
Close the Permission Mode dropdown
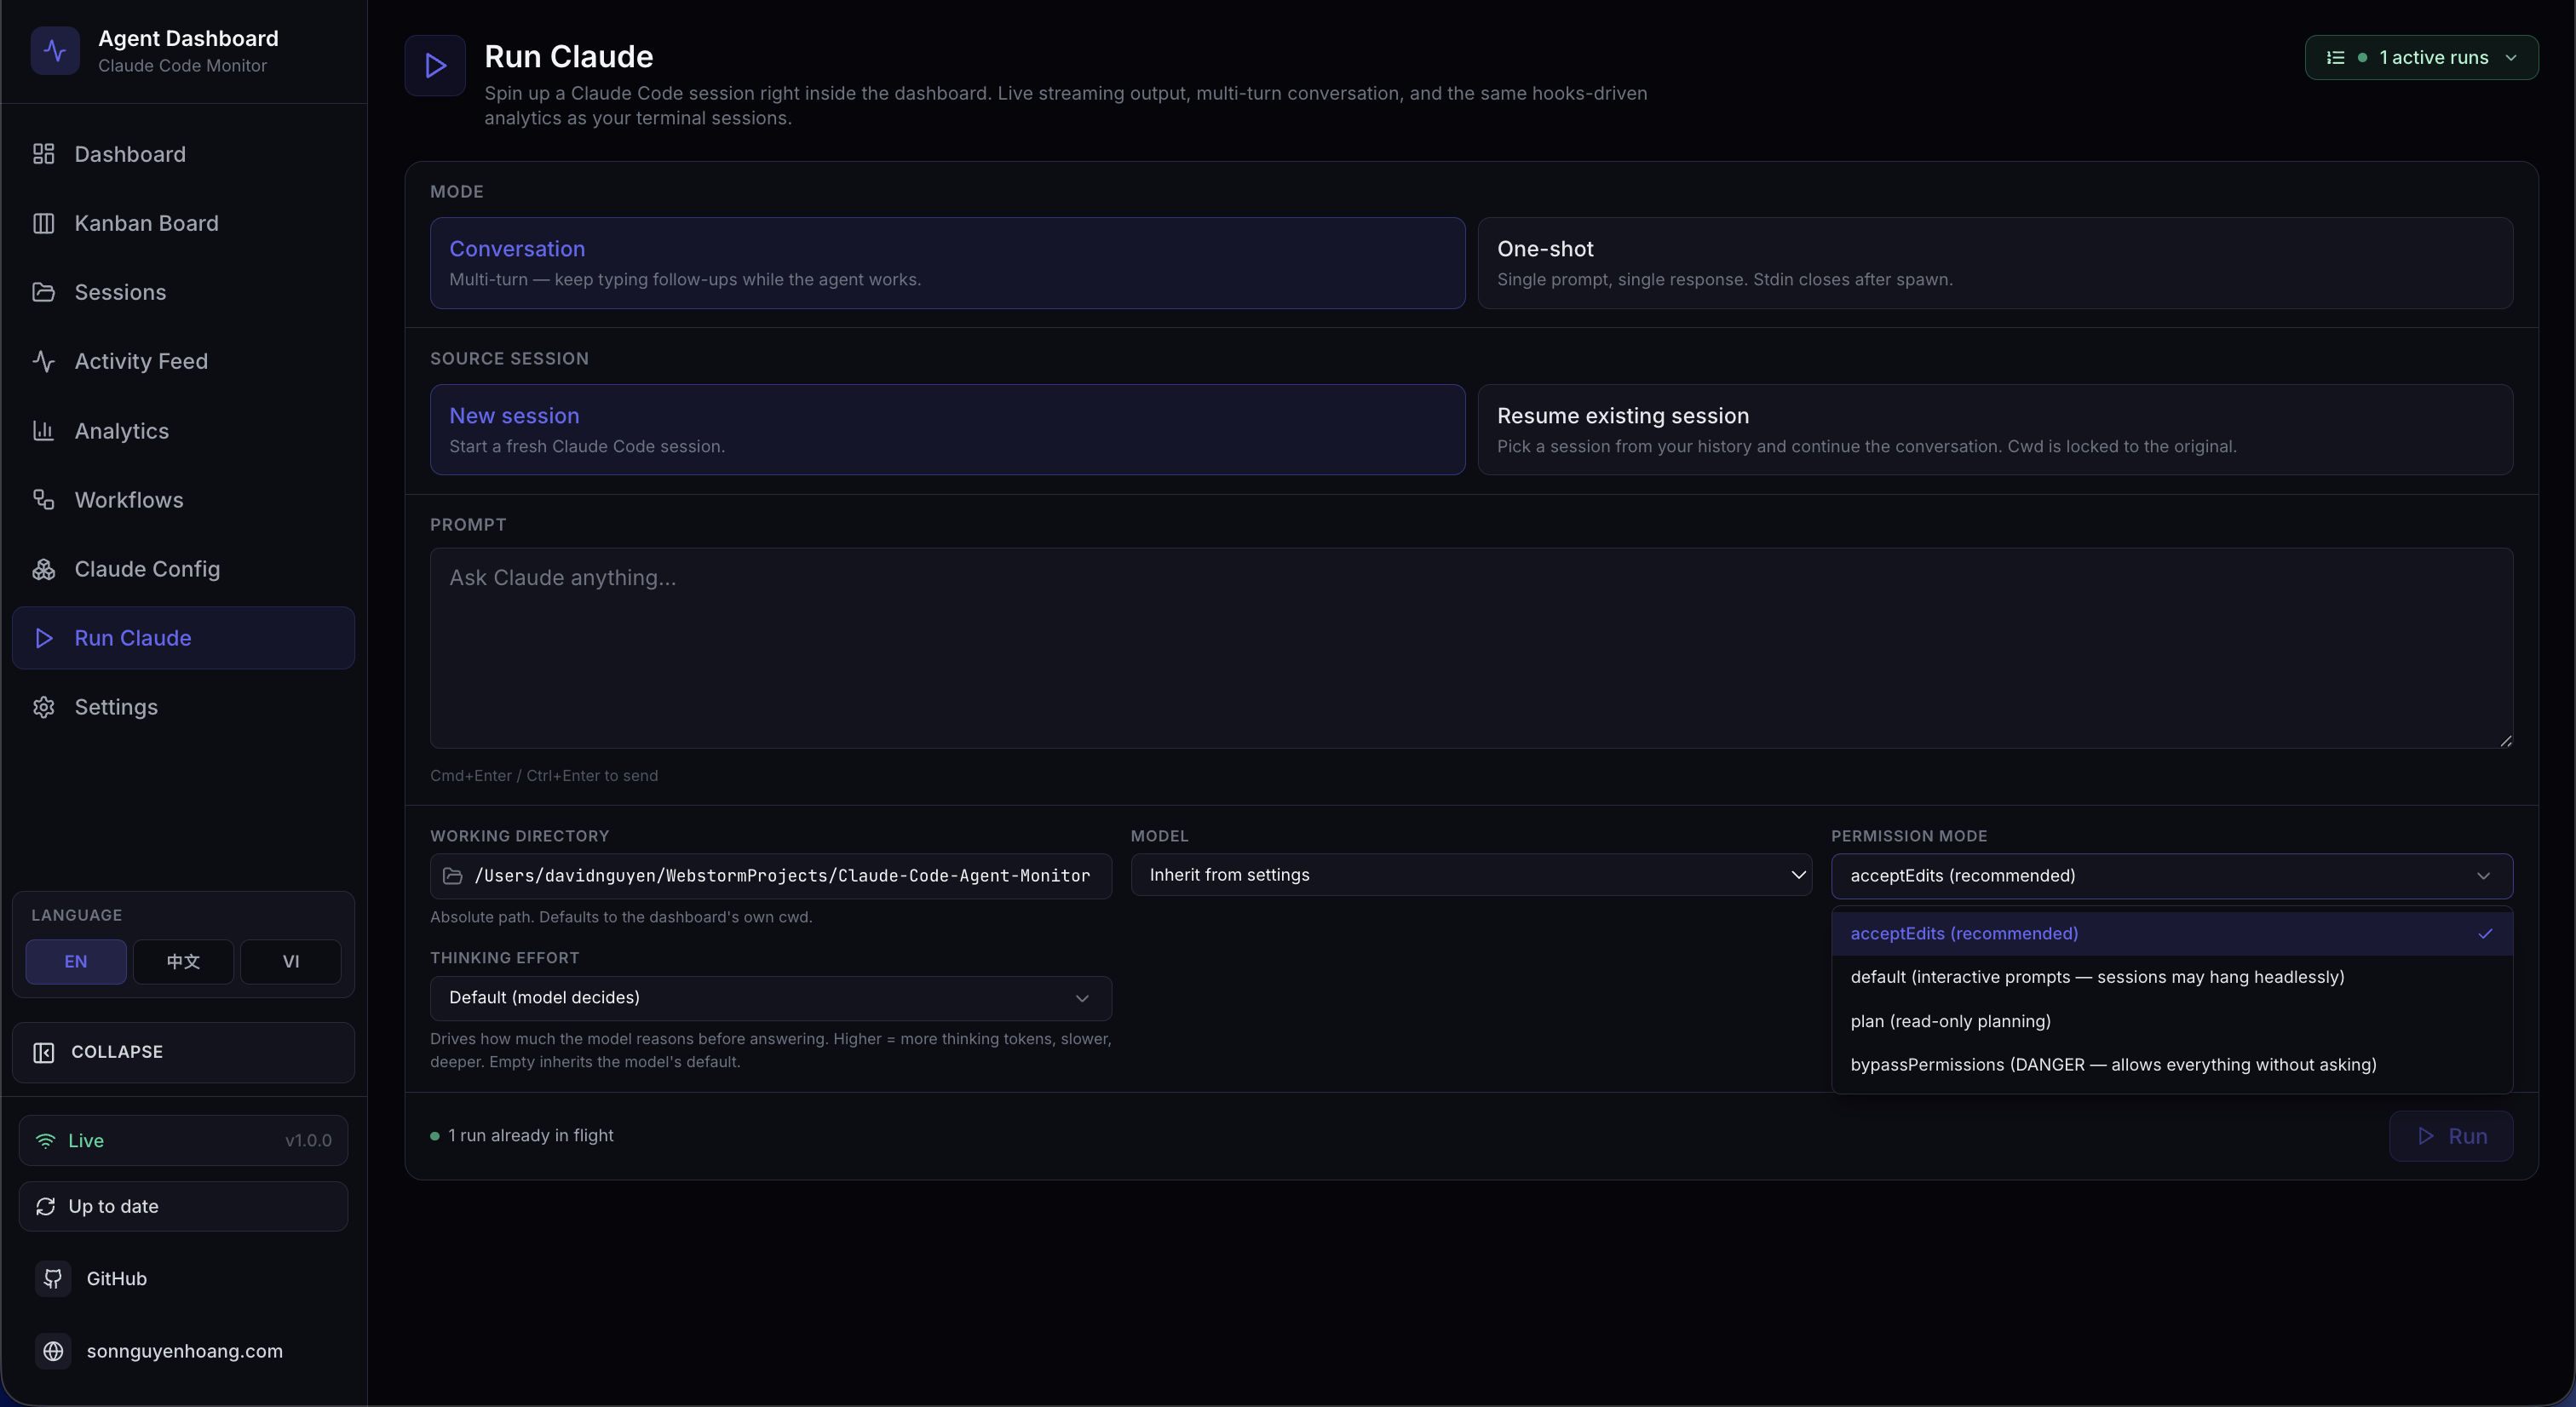pyautogui.click(x=2172, y=876)
